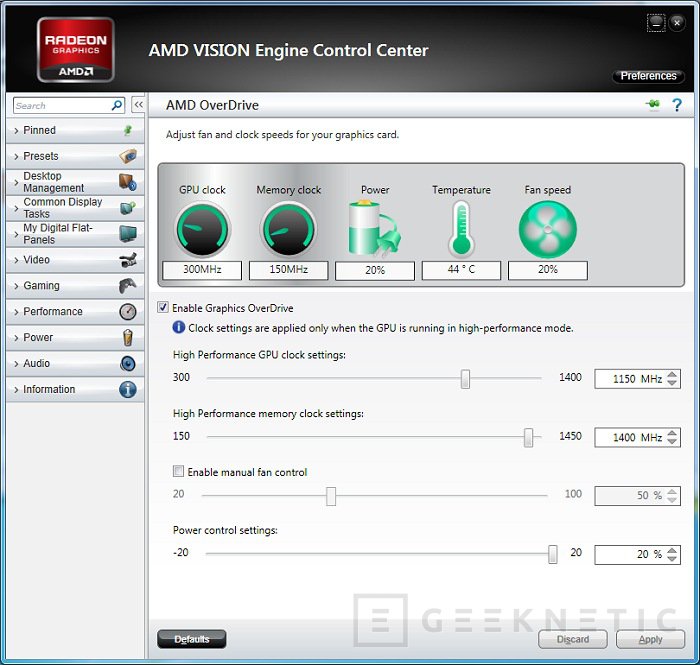The image size is (700, 665).
Task: Click the GPU clock gauge dial
Action: click(x=202, y=229)
